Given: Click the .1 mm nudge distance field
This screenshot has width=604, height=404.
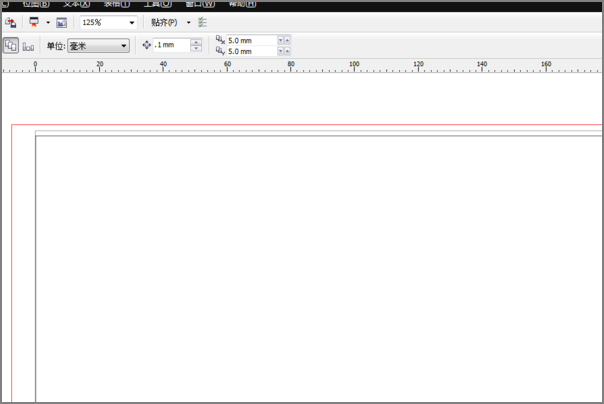Looking at the screenshot, I should (171, 45).
